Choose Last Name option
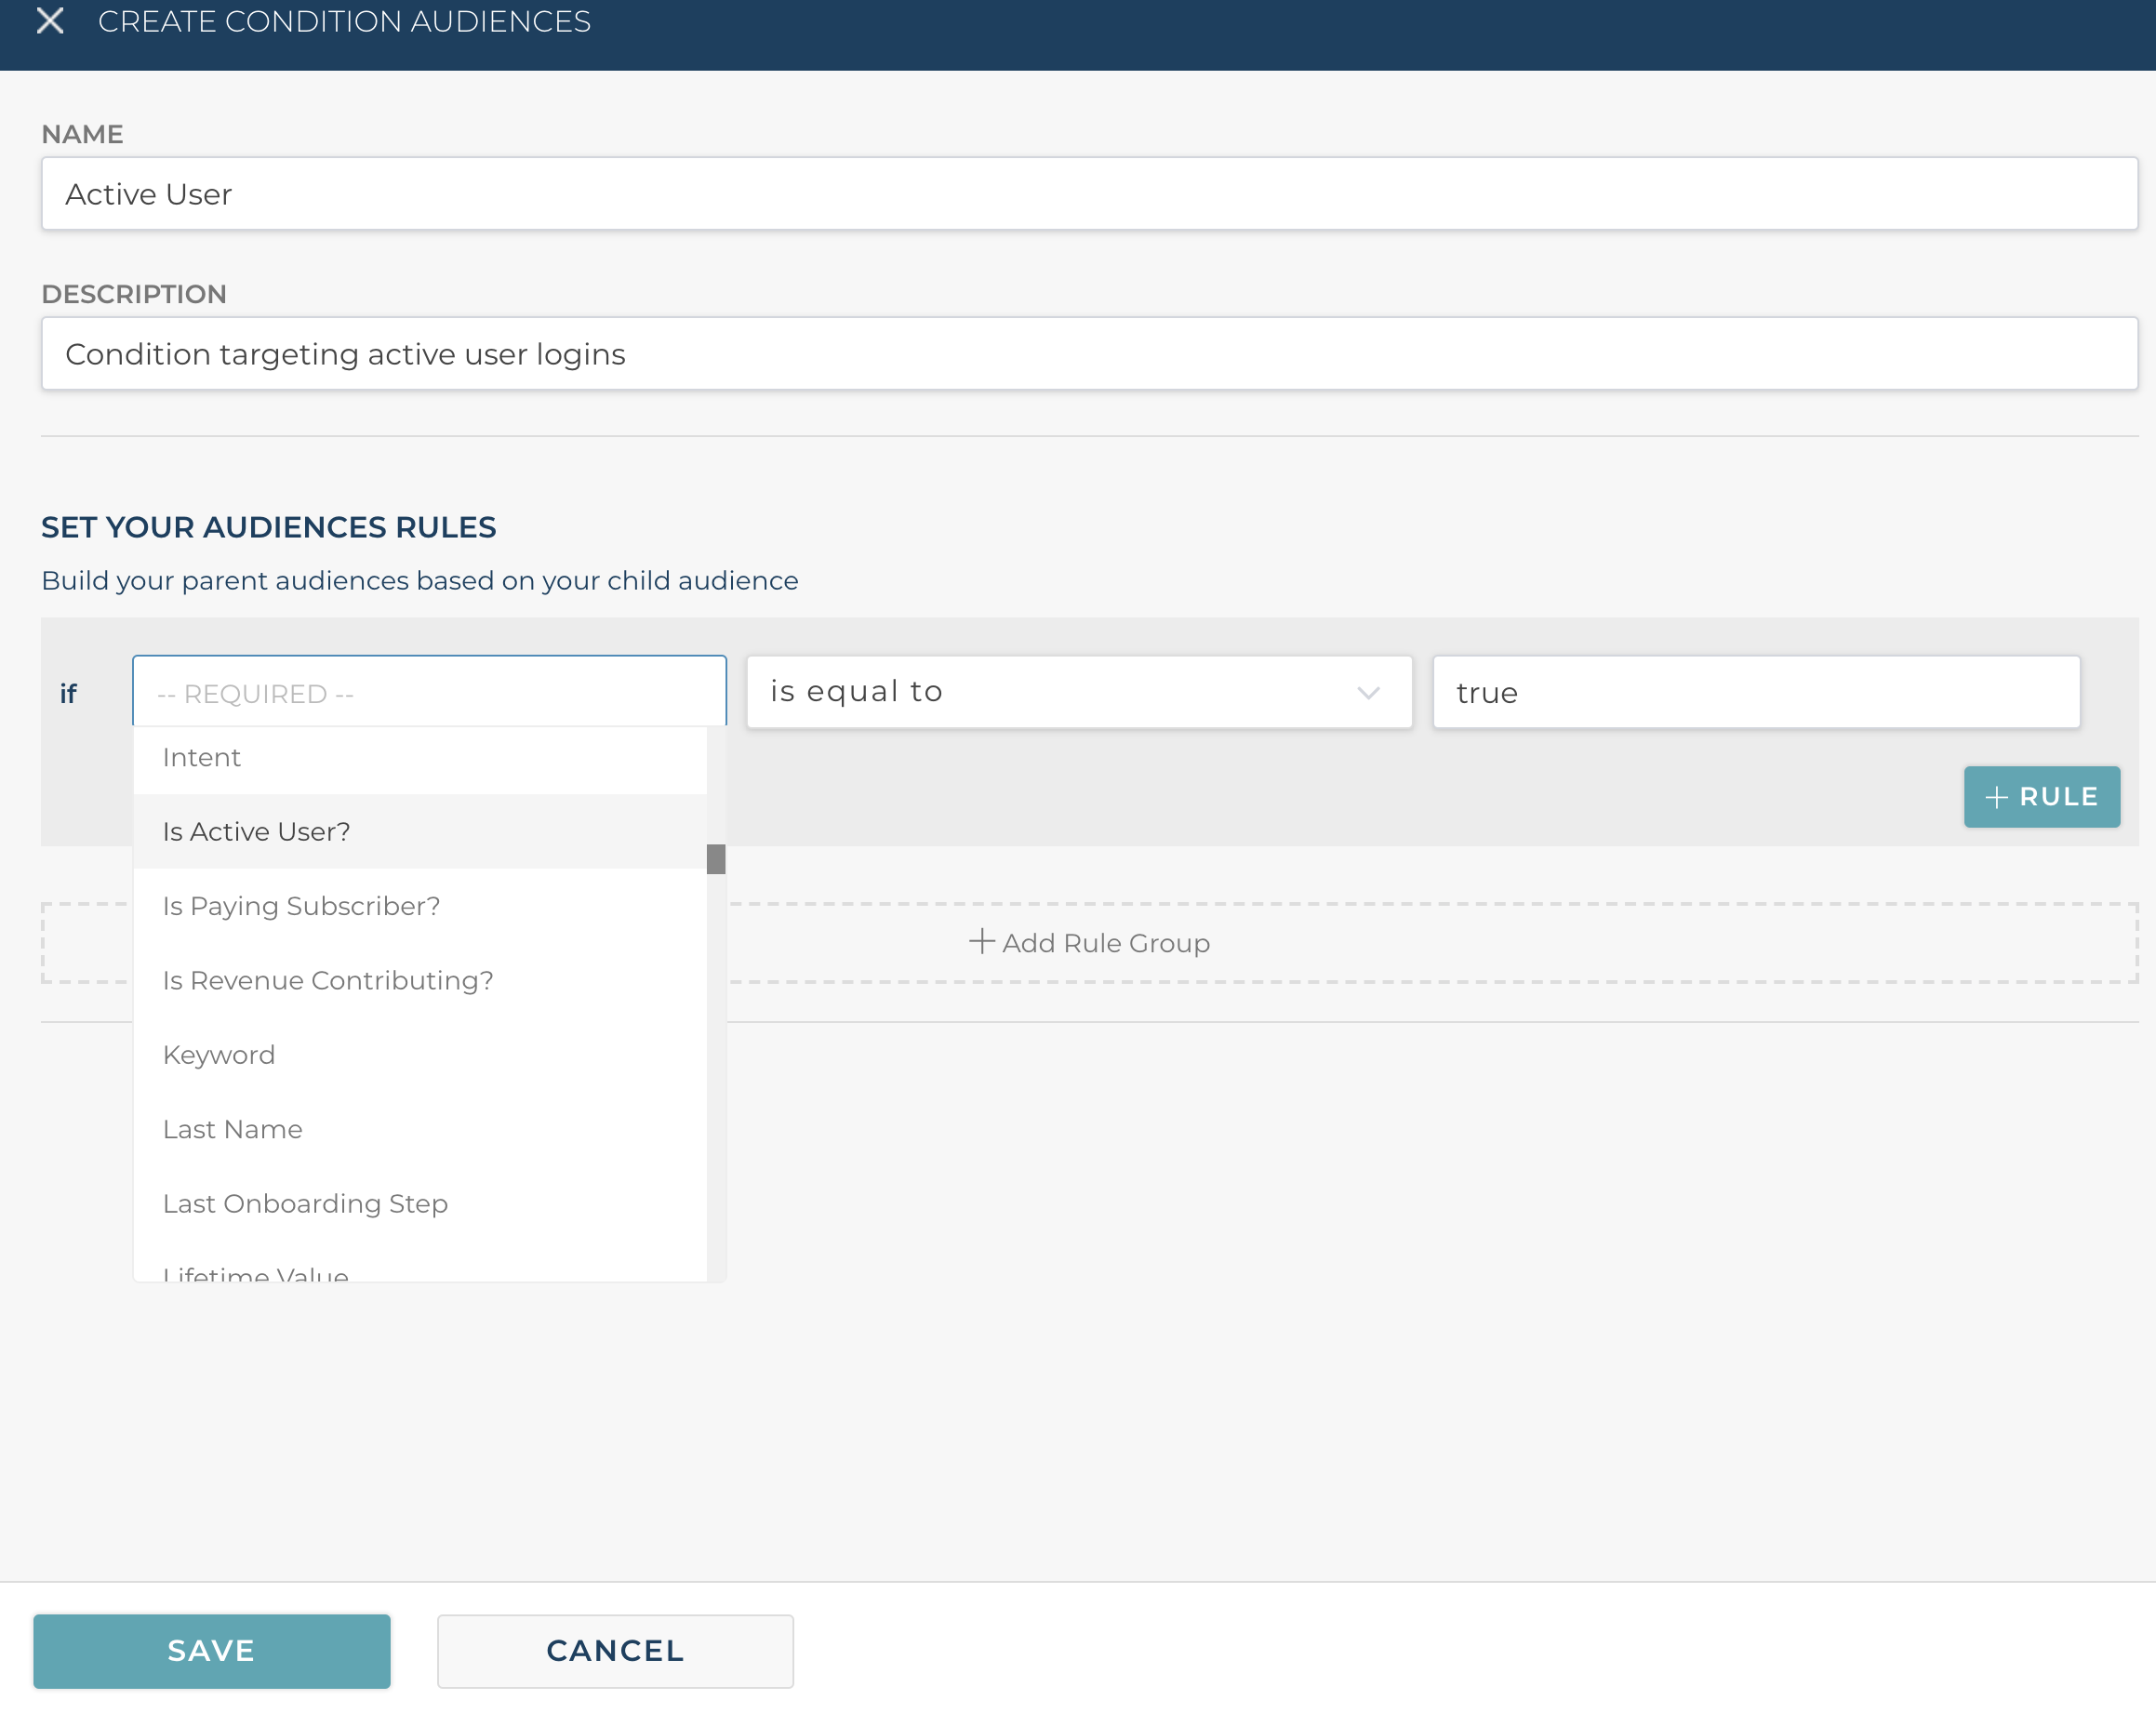Image resolution: width=2156 pixels, height=1713 pixels. 233,1129
